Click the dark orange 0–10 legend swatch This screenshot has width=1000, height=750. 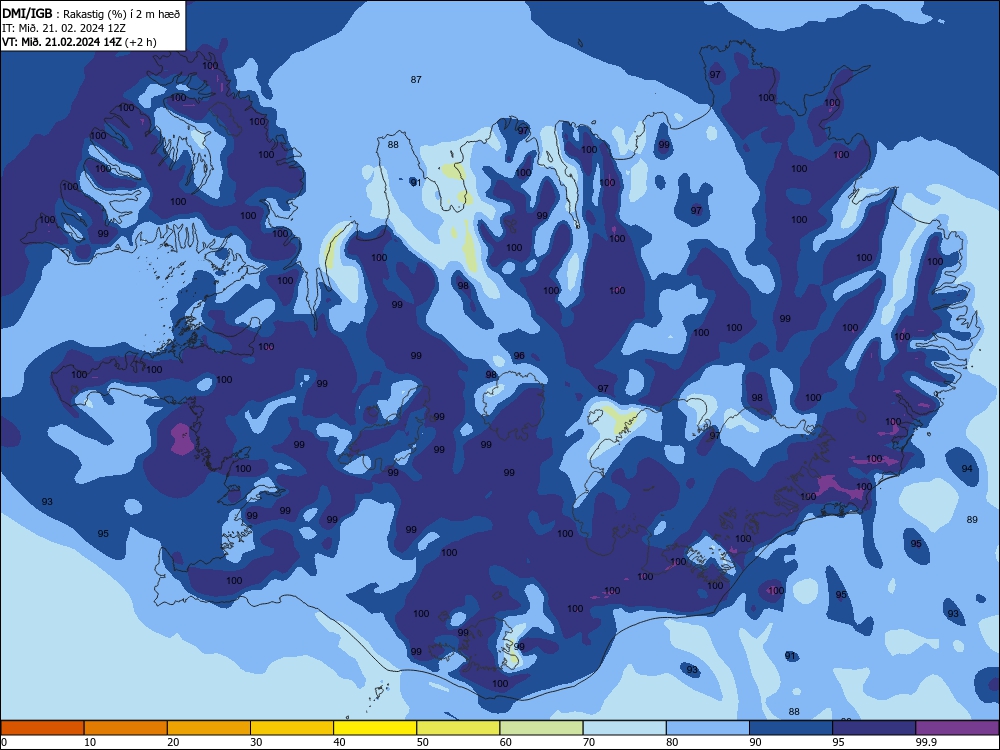click(42, 728)
